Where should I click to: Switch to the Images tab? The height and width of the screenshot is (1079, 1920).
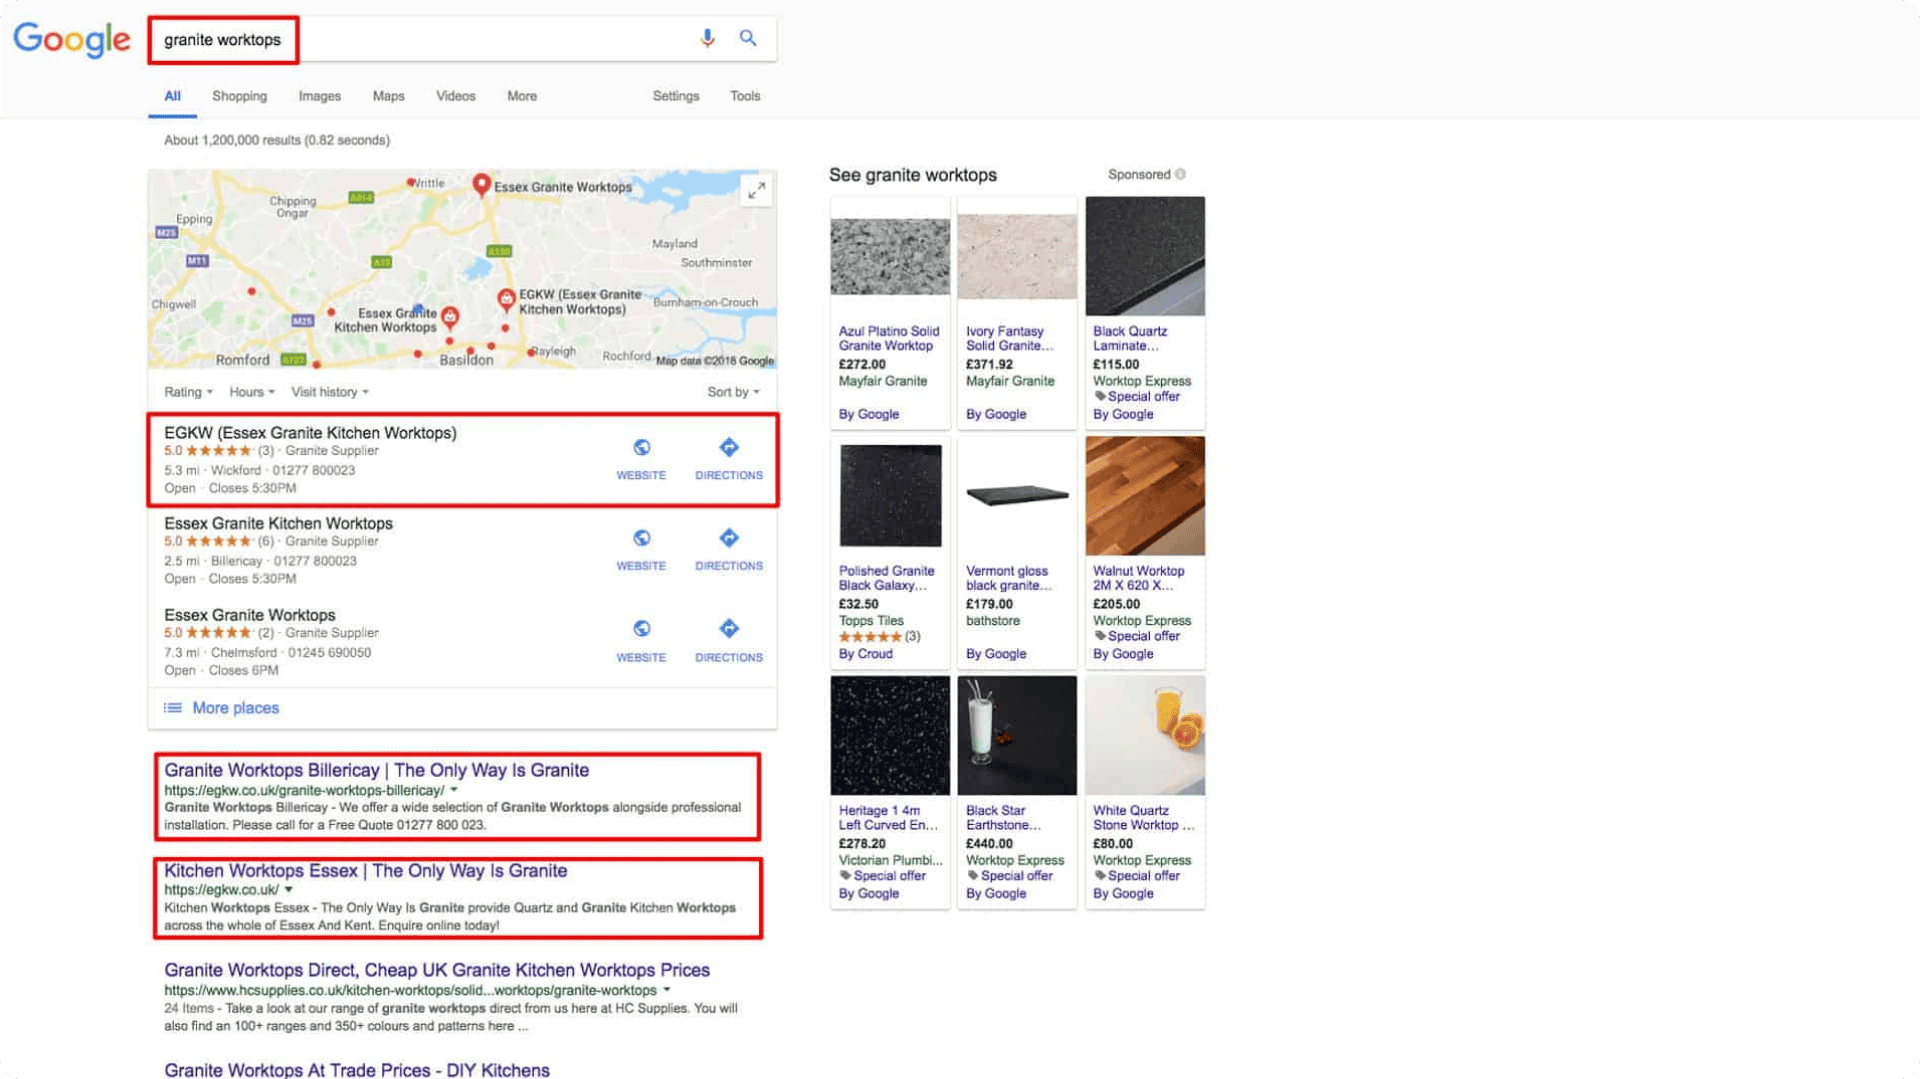[319, 96]
